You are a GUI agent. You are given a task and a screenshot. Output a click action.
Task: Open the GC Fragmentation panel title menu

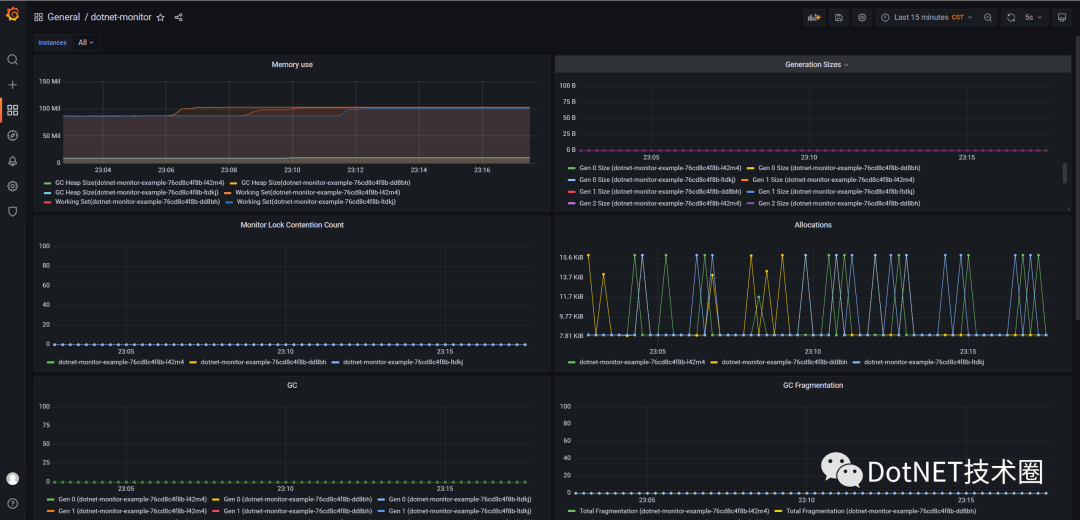click(x=813, y=385)
